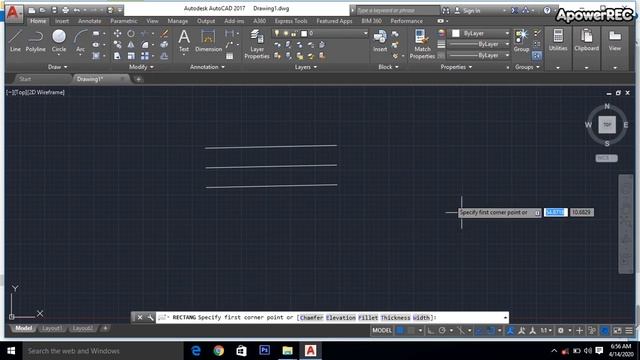Select the Circle tool
Image resolution: width=640 pixels, height=360 pixels.
tap(59, 41)
